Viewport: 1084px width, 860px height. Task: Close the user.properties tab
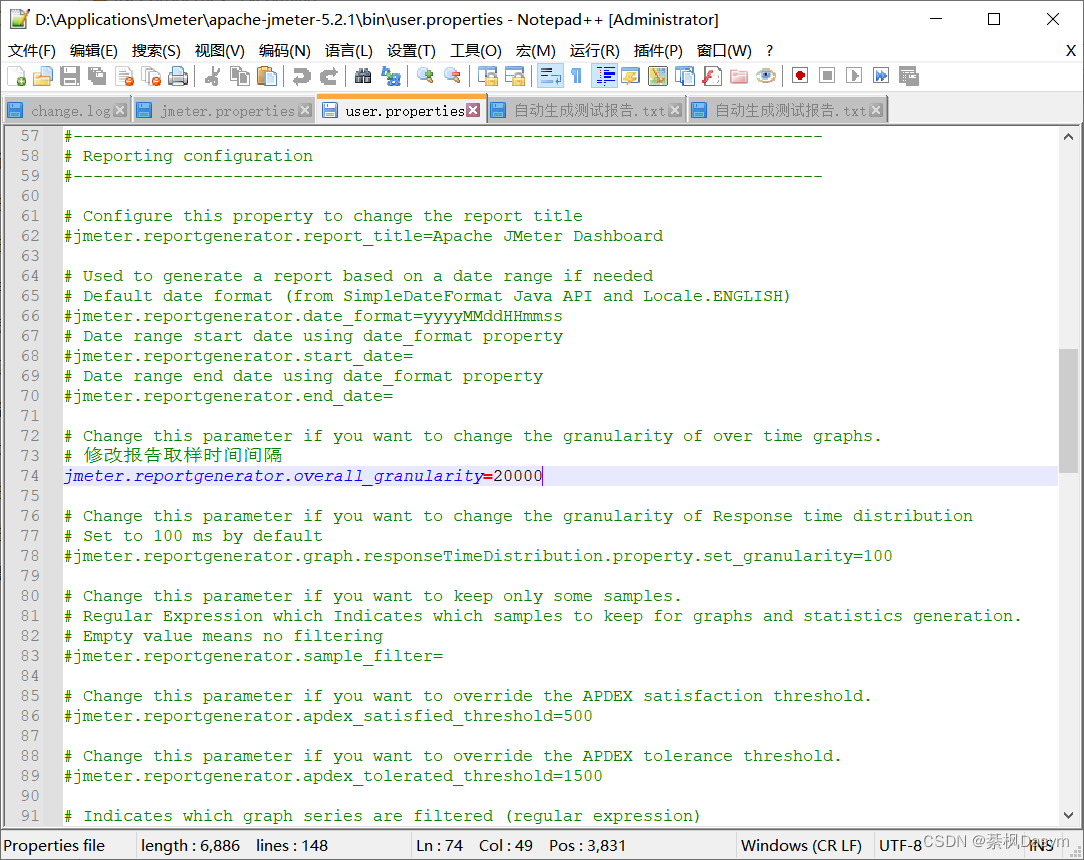click(x=473, y=110)
